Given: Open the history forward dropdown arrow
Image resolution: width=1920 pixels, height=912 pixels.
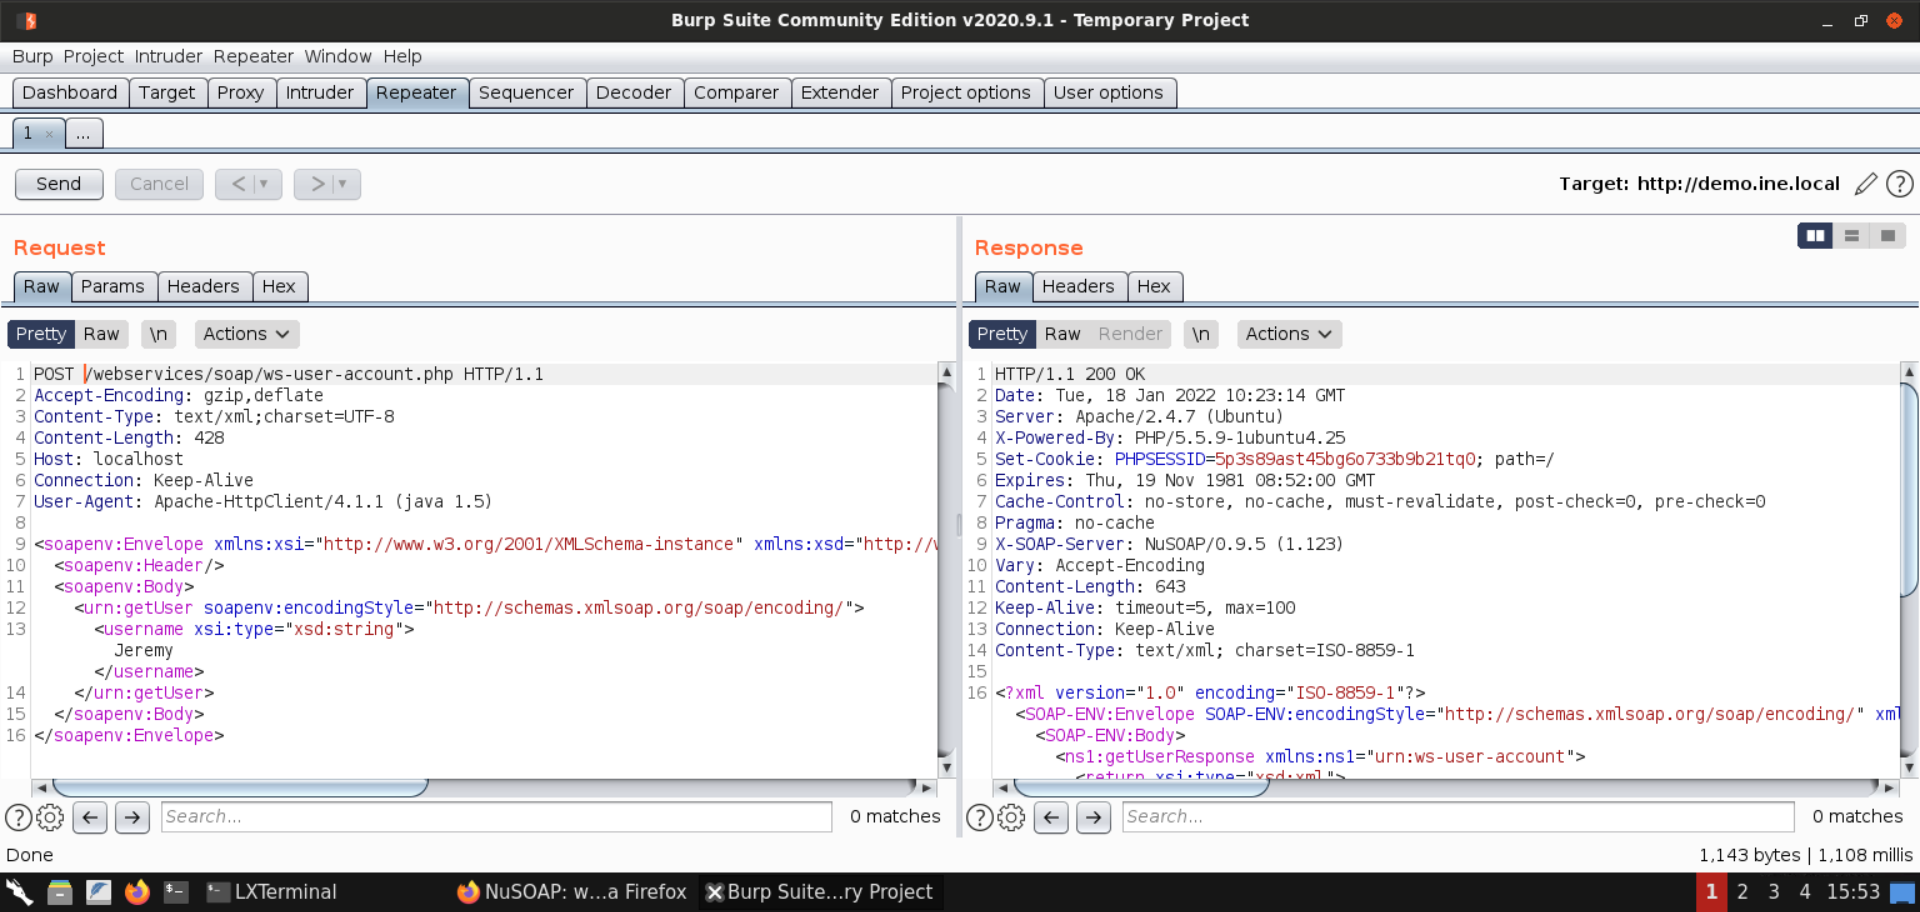Looking at the screenshot, I should (x=342, y=184).
